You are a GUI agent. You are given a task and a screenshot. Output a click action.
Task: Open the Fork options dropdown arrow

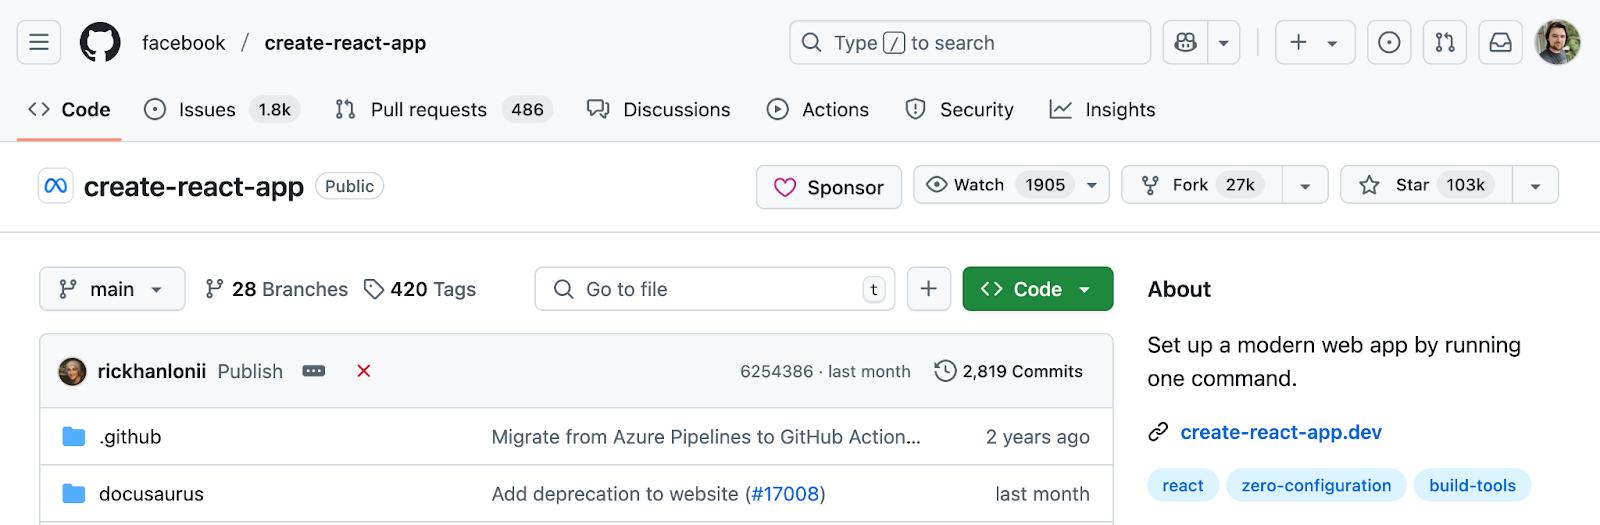(1305, 185)
